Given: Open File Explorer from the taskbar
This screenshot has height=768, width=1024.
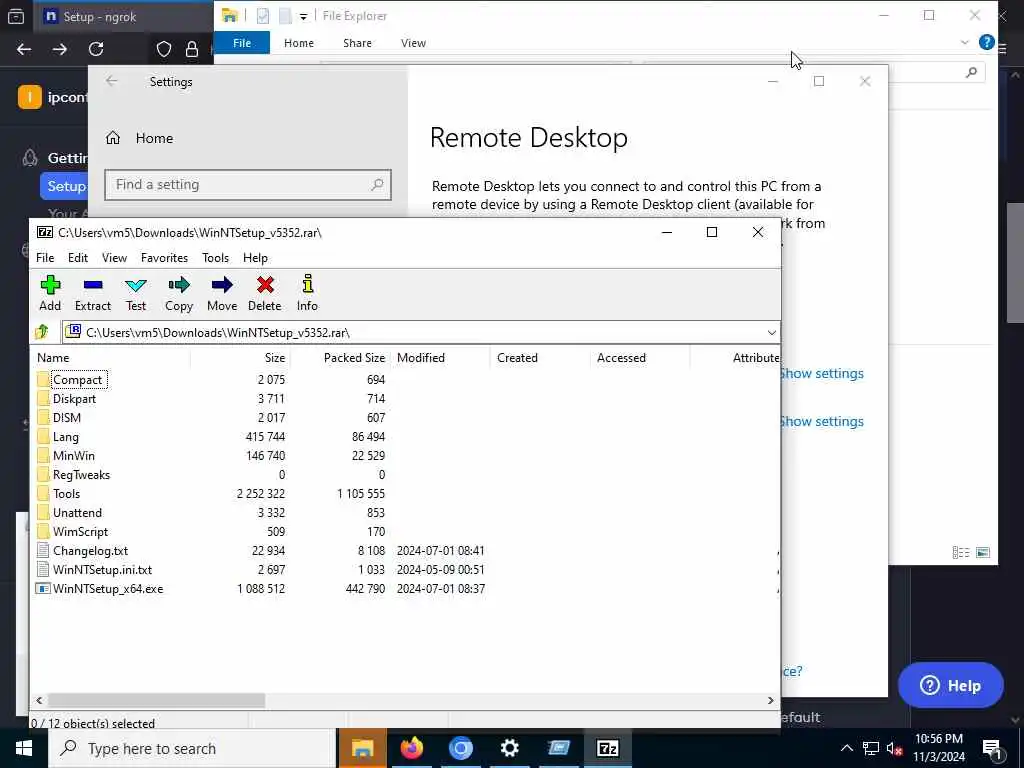Looking at the screenshot, I should [x=362, y=748].
